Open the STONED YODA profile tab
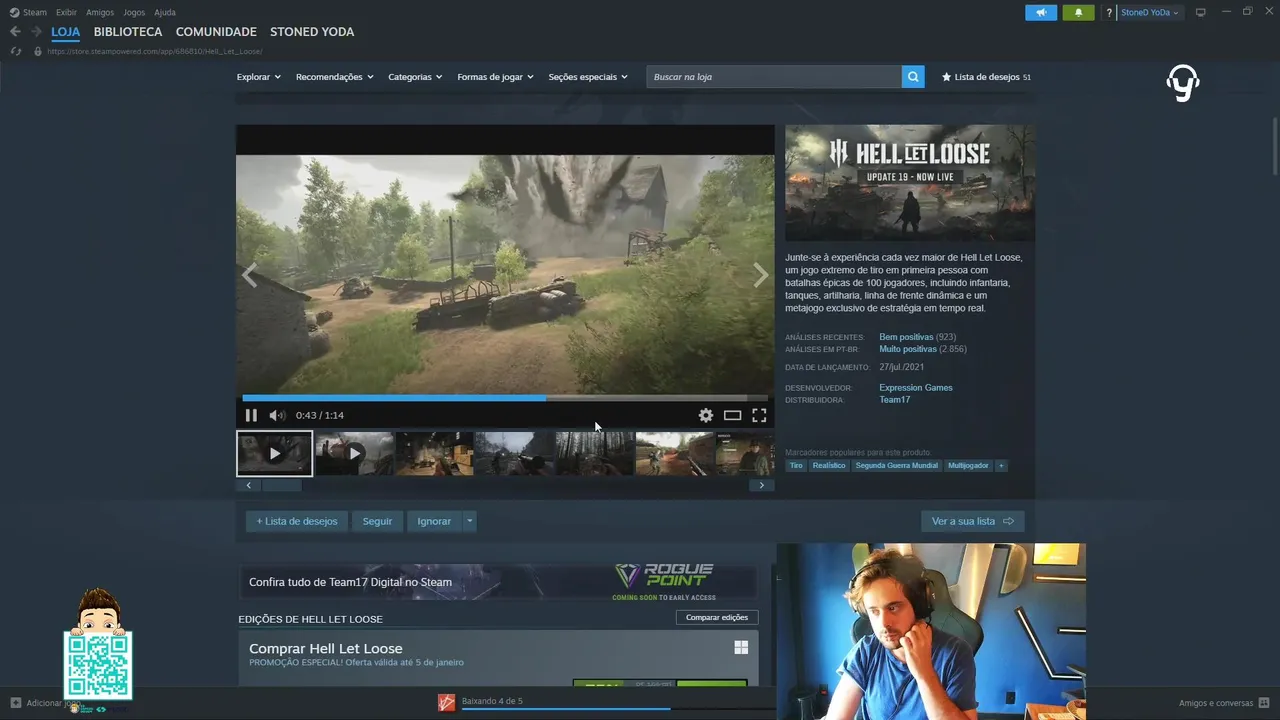 tap(312, 32)
